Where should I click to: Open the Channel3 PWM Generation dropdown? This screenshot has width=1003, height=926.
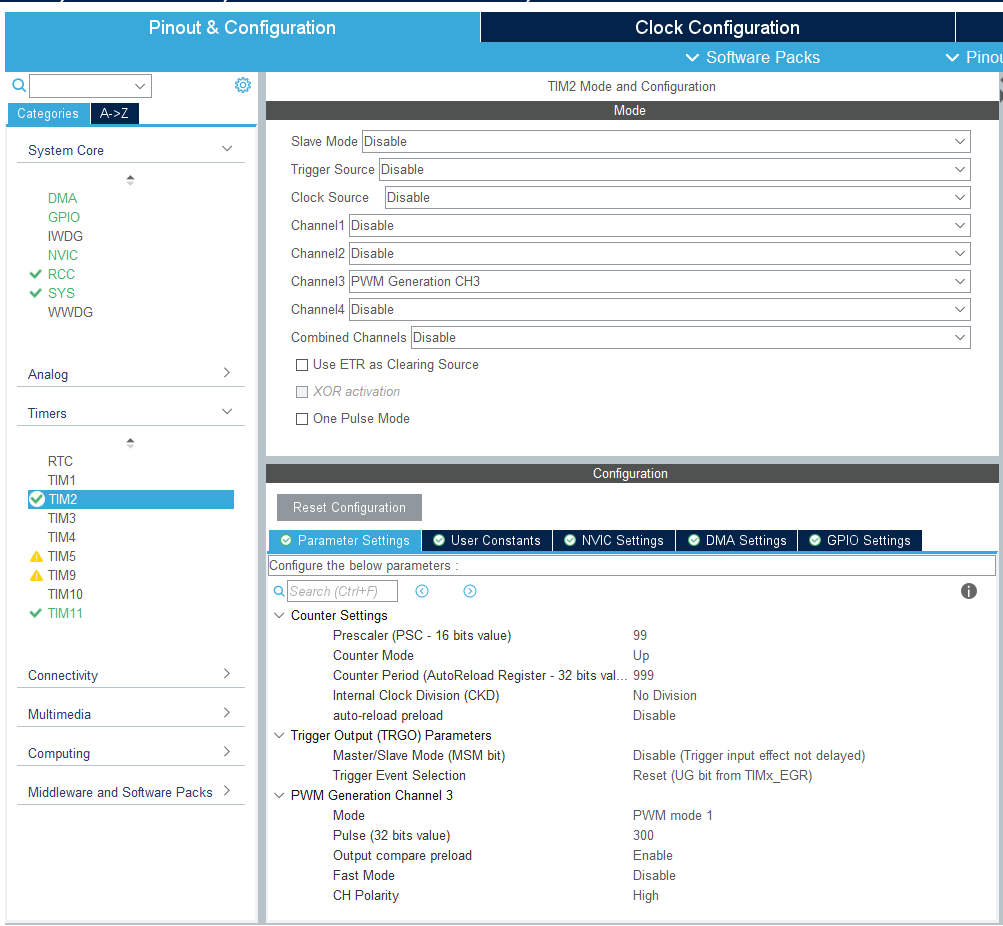[659, 282]
